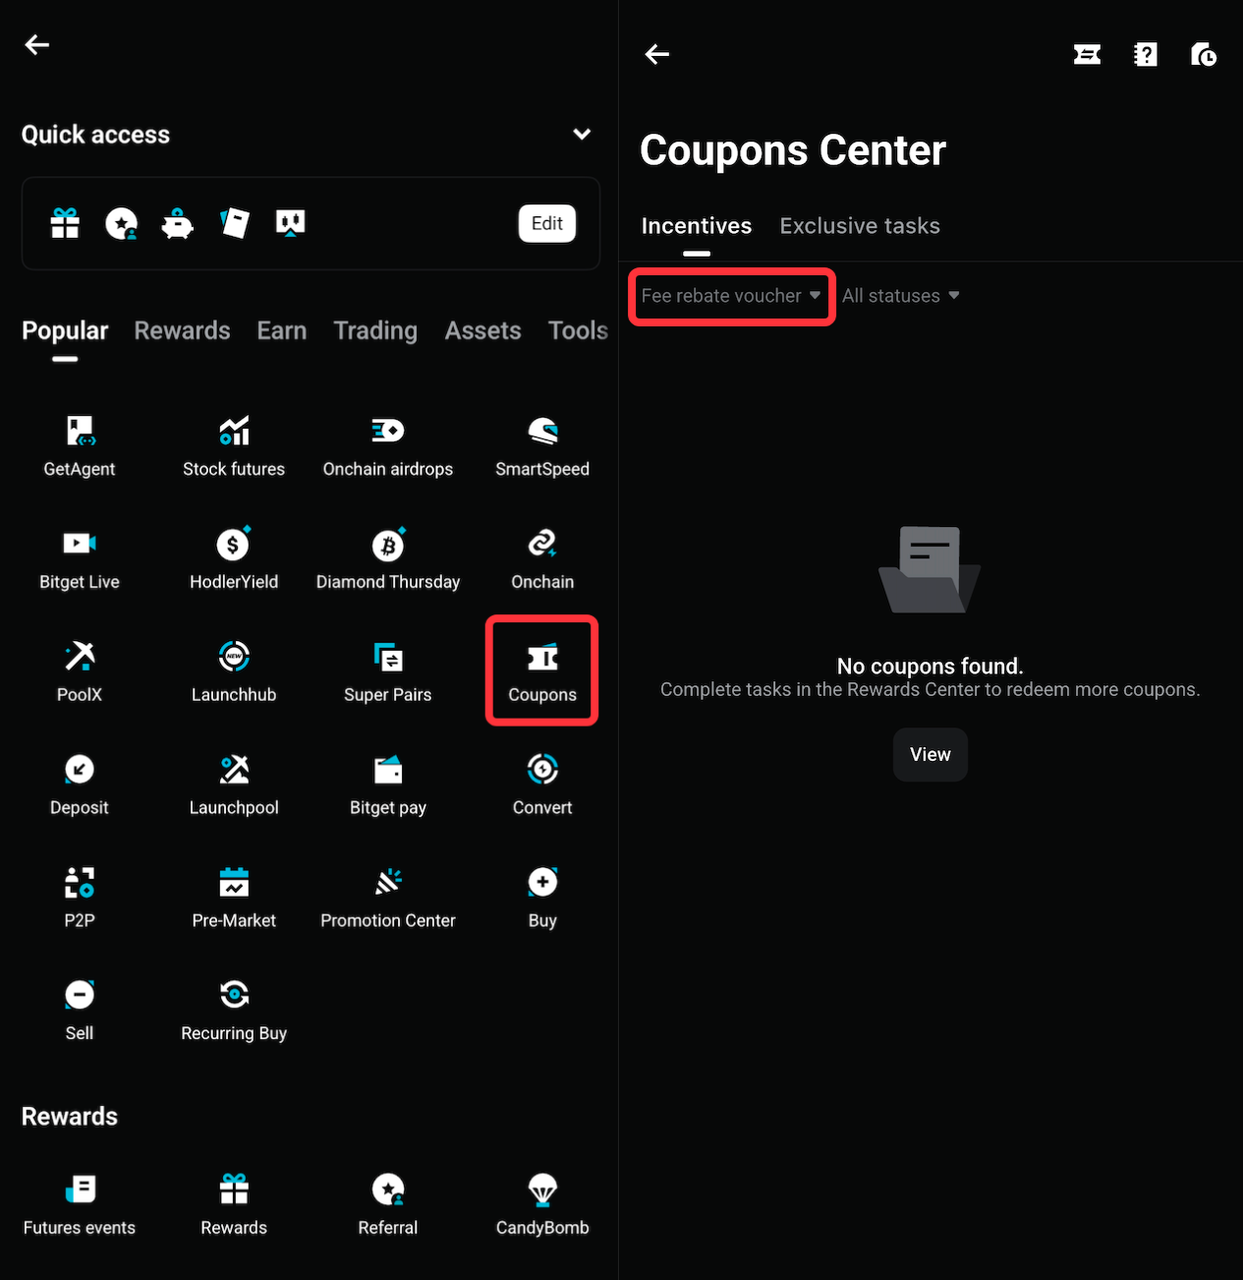Tap the SmartSpeed icon
This screenshot has height=1280, width=1243.
coord(542,444)
